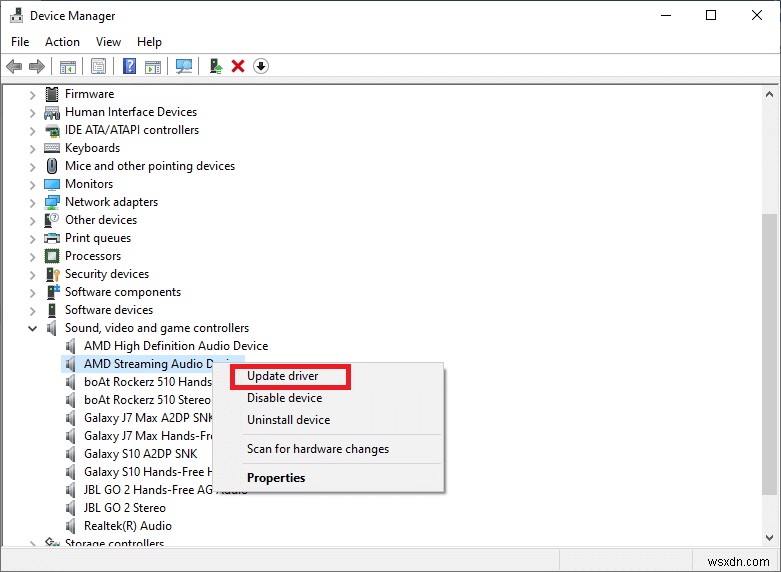Click the Forward arrow toolbar icon
The image size is (781, 572).
pyautogui.click(x=37, y=66)
